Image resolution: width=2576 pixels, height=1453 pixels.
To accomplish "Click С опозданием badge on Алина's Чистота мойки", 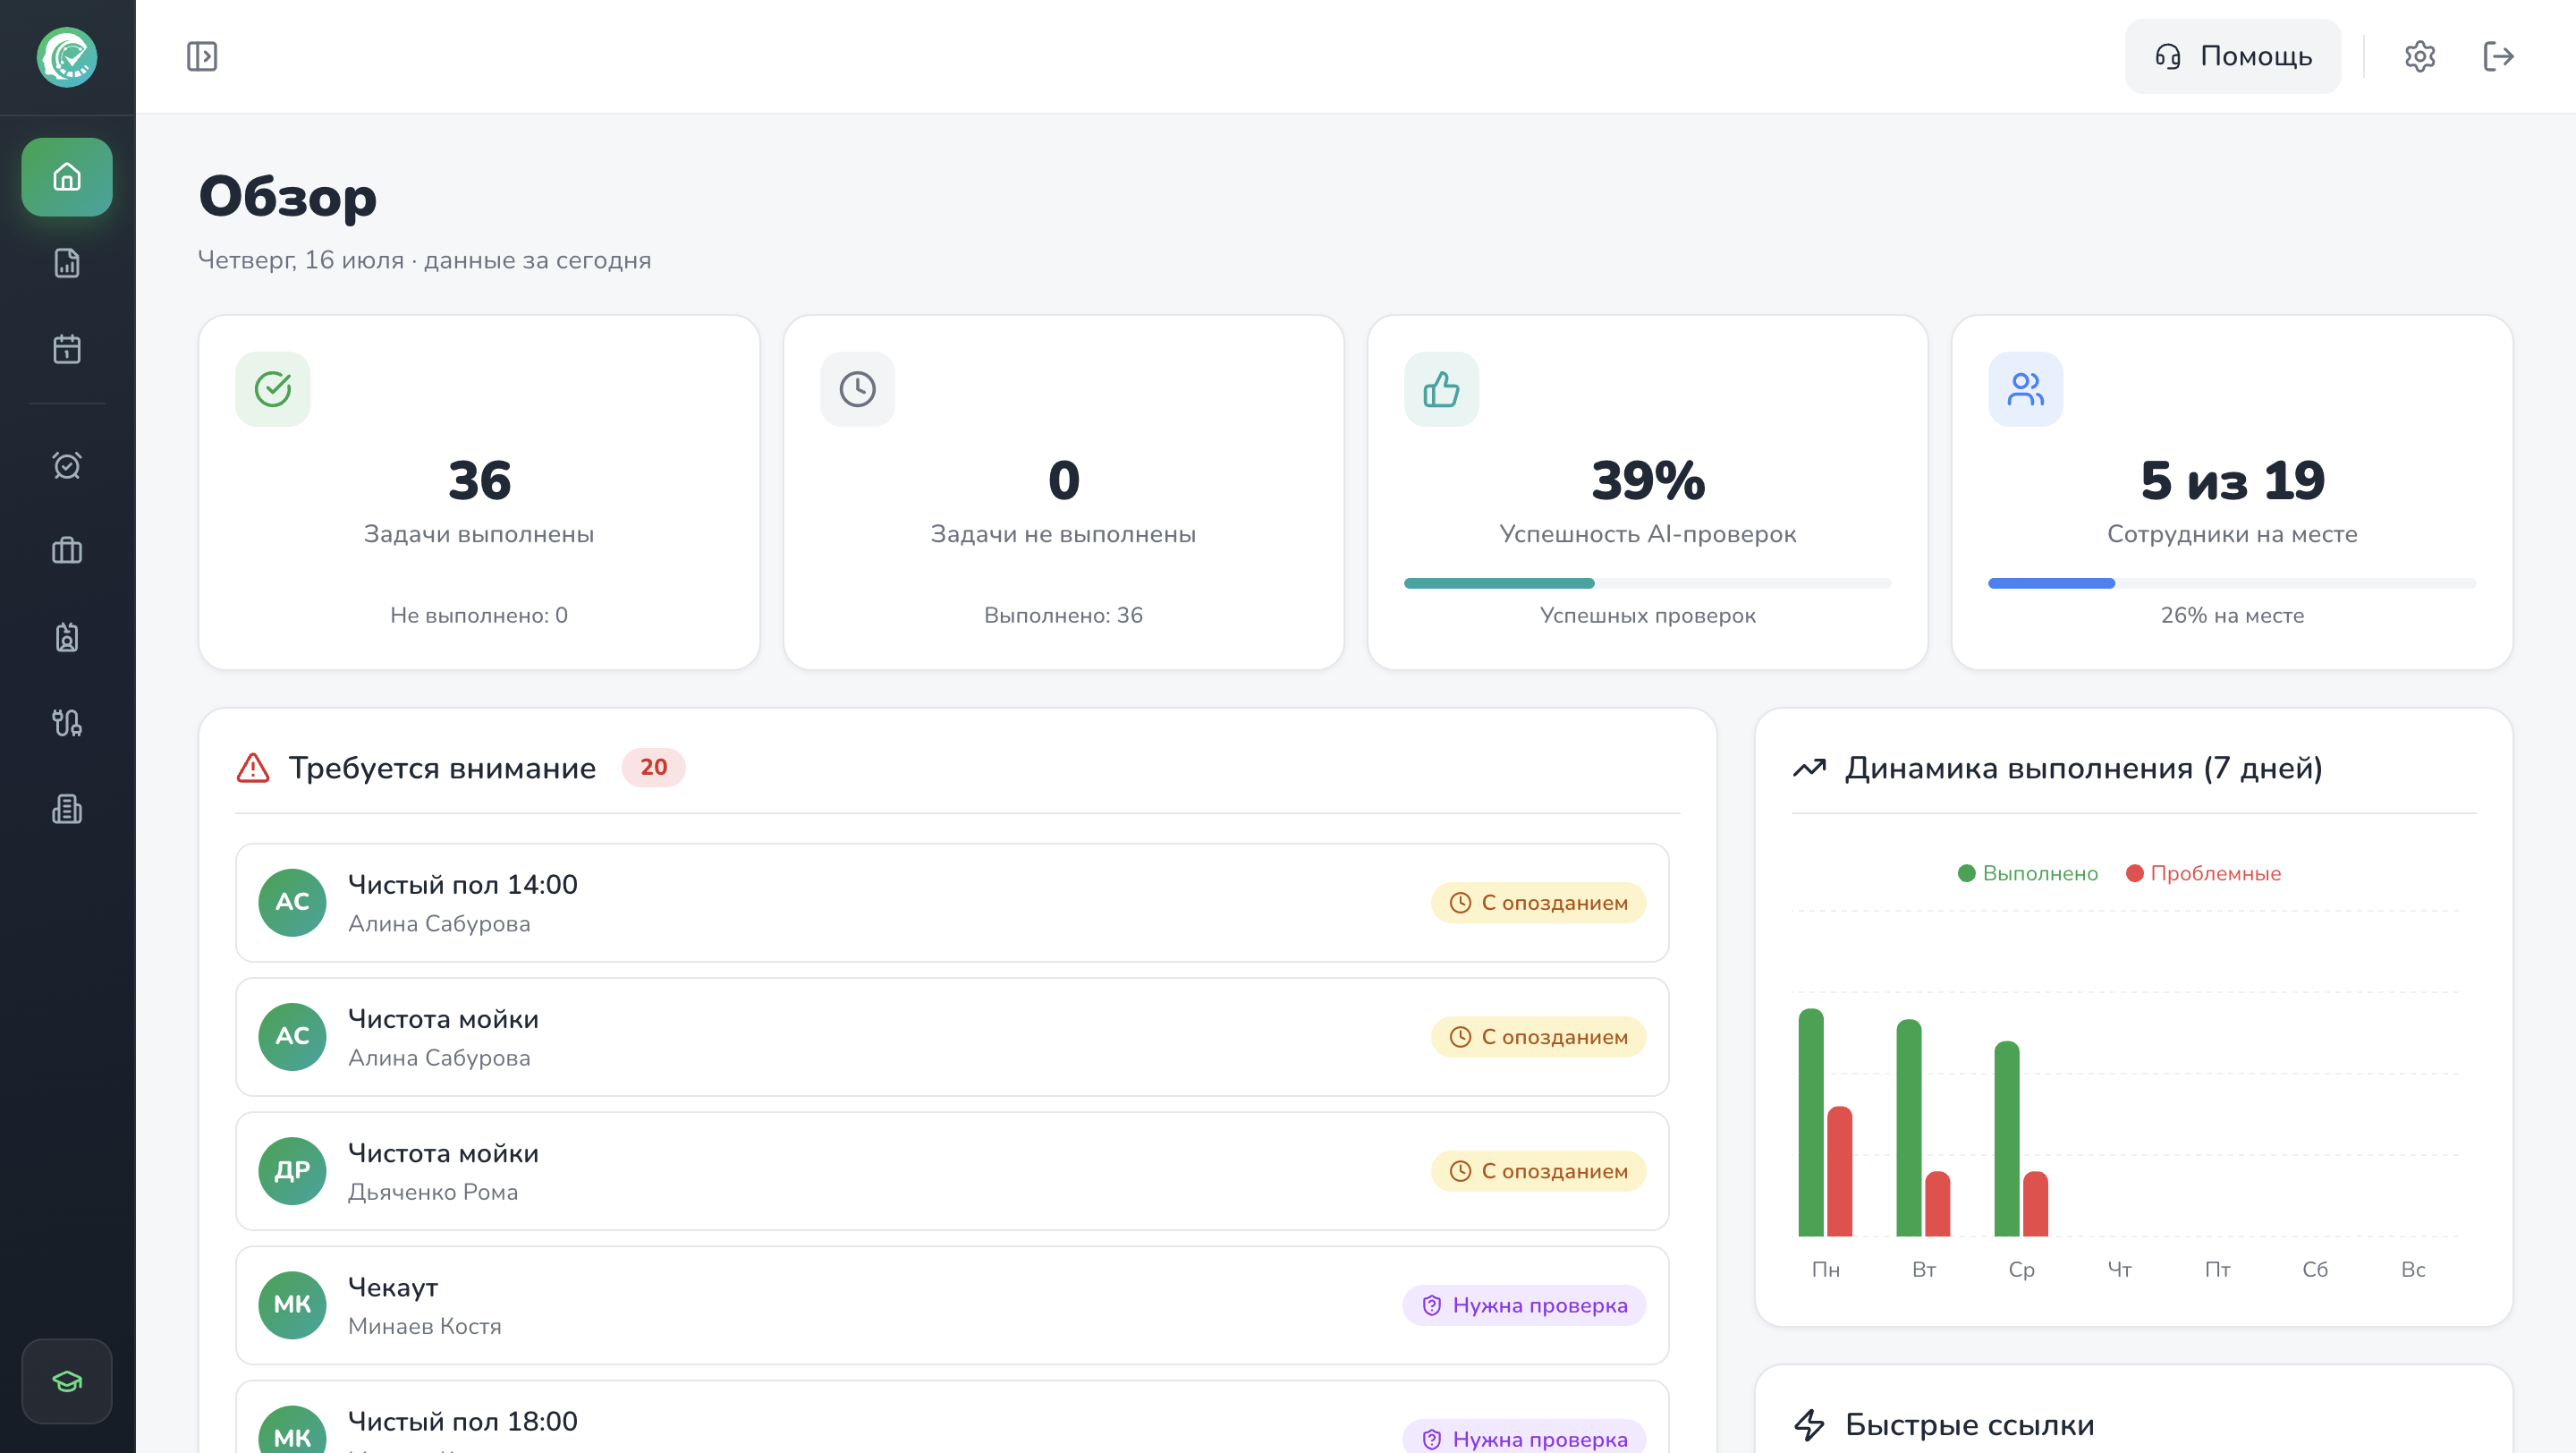I will click(1538, 1037).
